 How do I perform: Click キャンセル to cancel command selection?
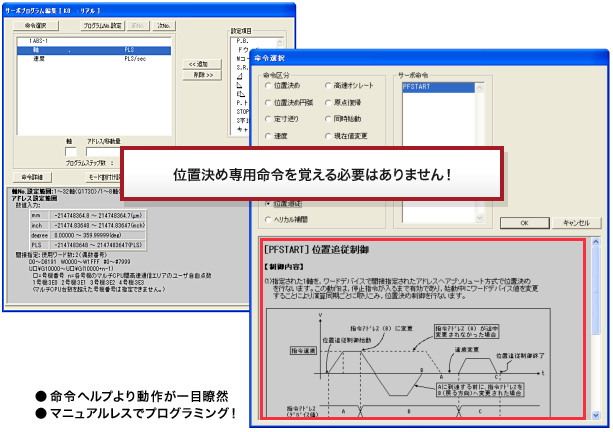(576, 223)
